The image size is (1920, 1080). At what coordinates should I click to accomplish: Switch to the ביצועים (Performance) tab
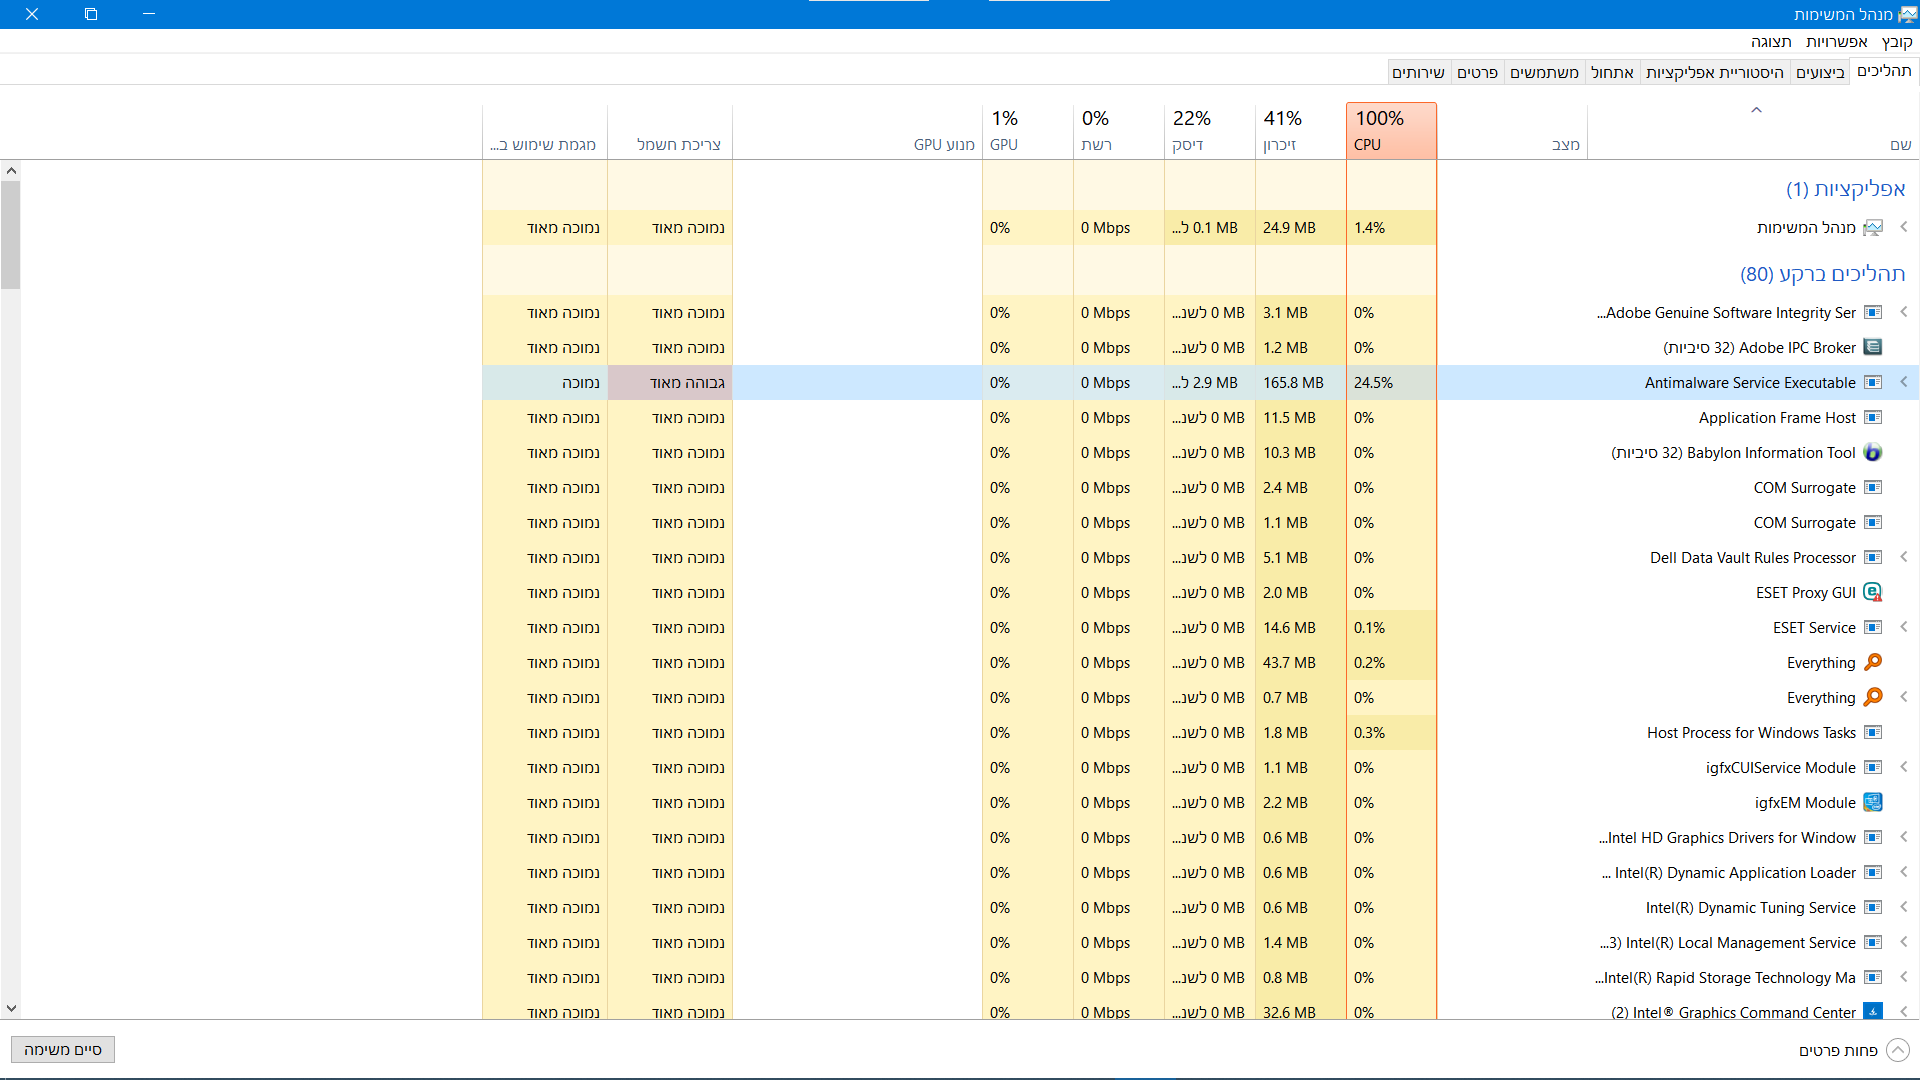[x=1820, y=72]
